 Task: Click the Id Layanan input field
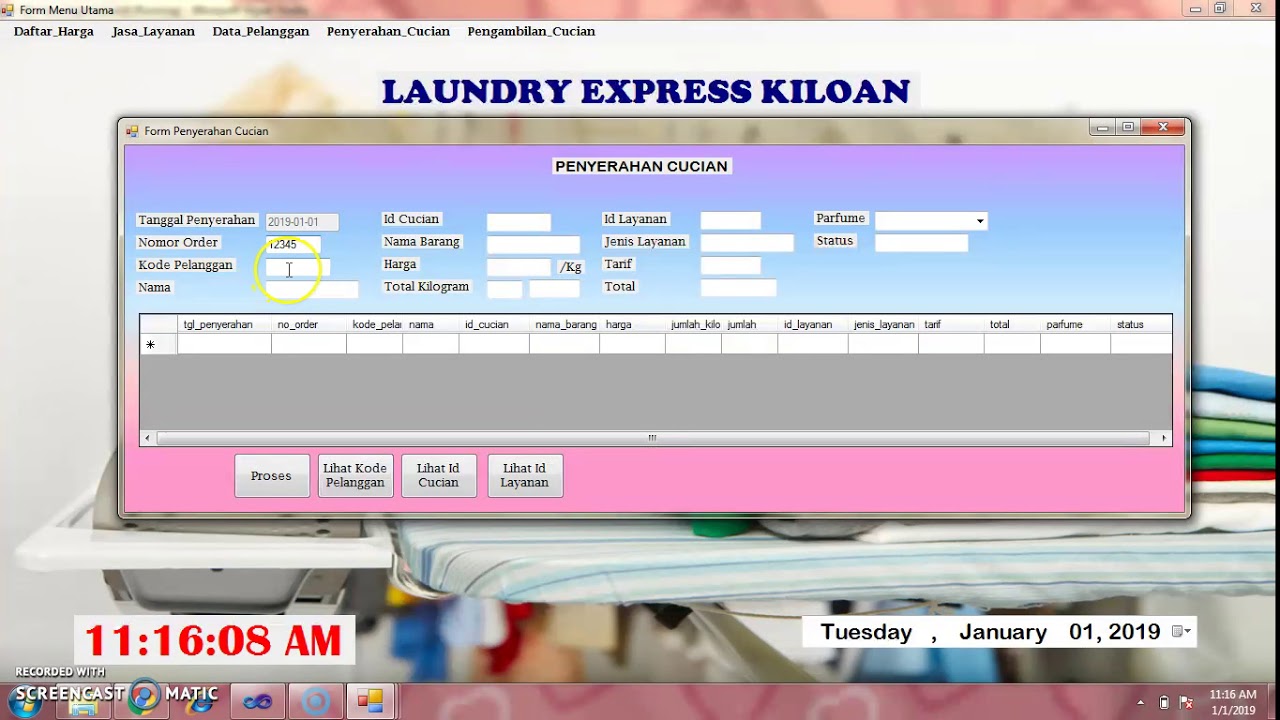(x=730, y=221)
